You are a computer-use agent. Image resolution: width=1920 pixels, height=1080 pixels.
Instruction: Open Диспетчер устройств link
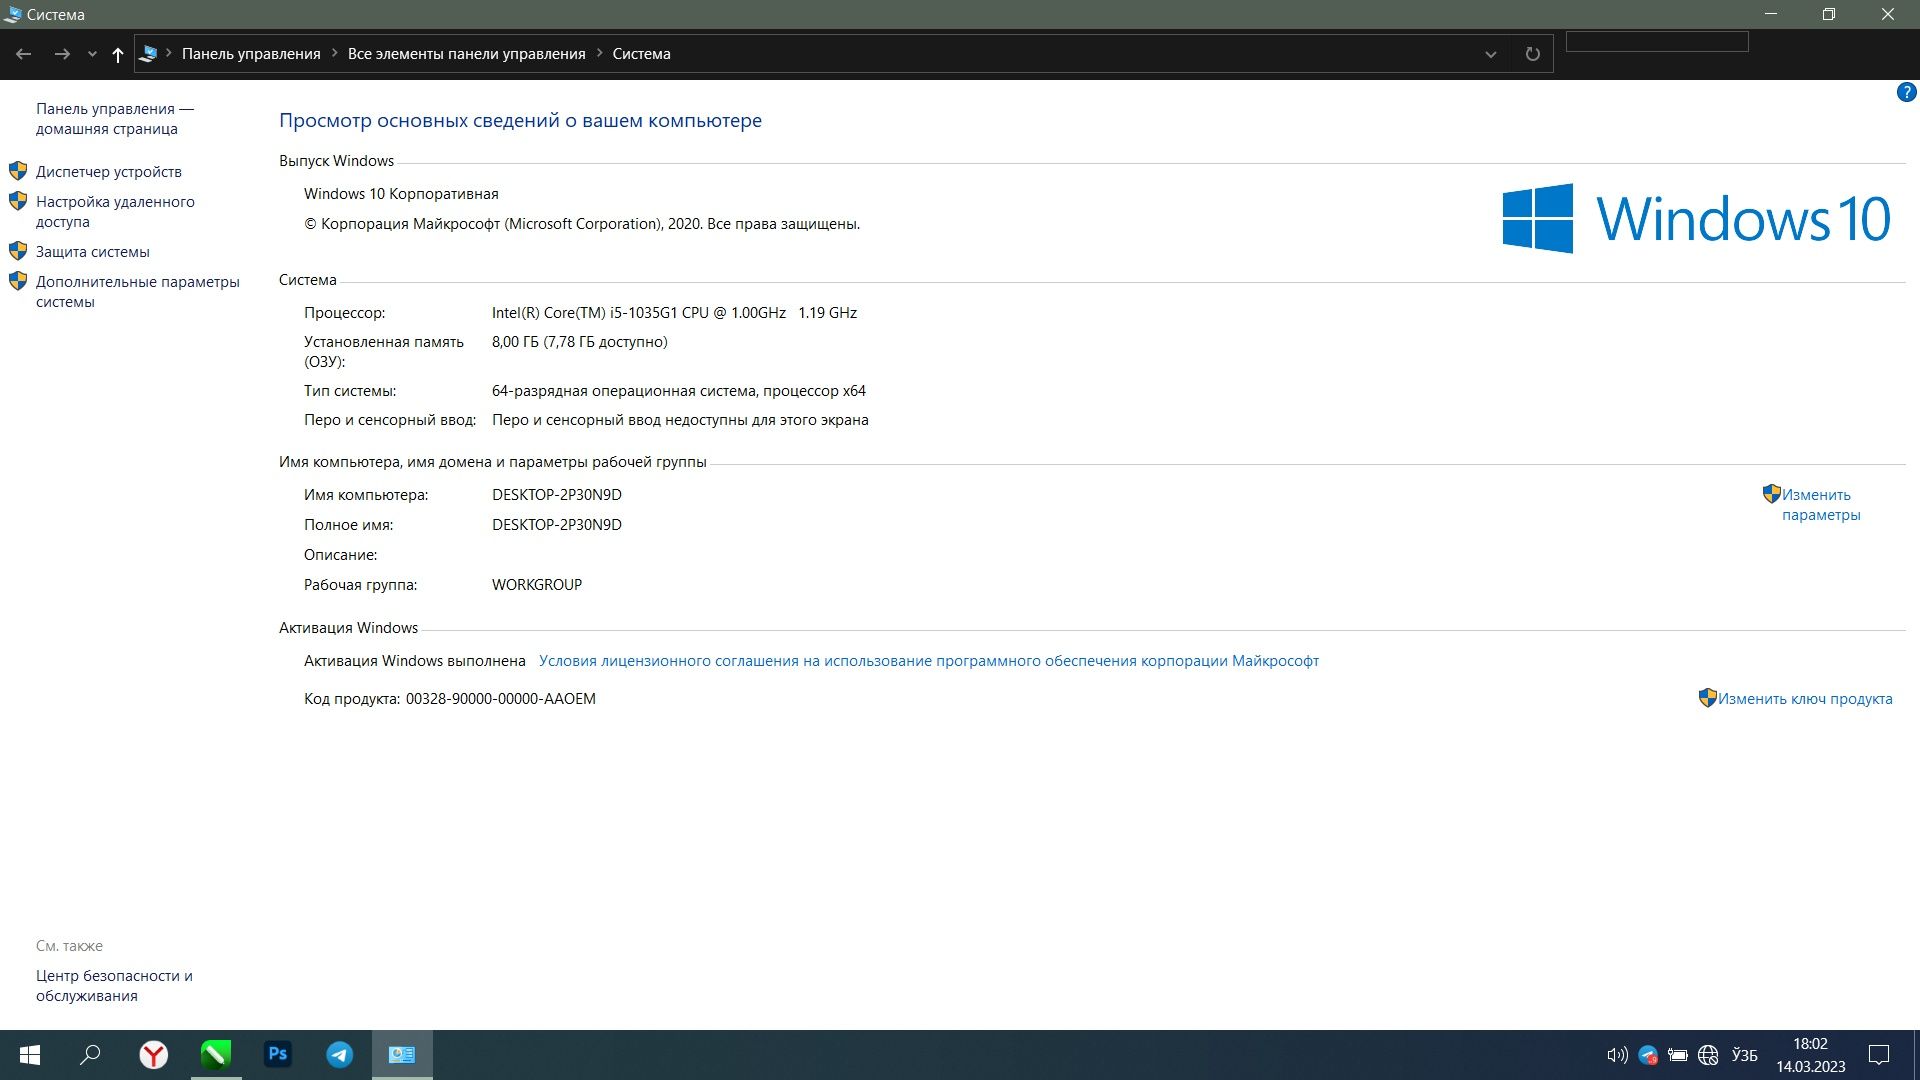point(109,171)
